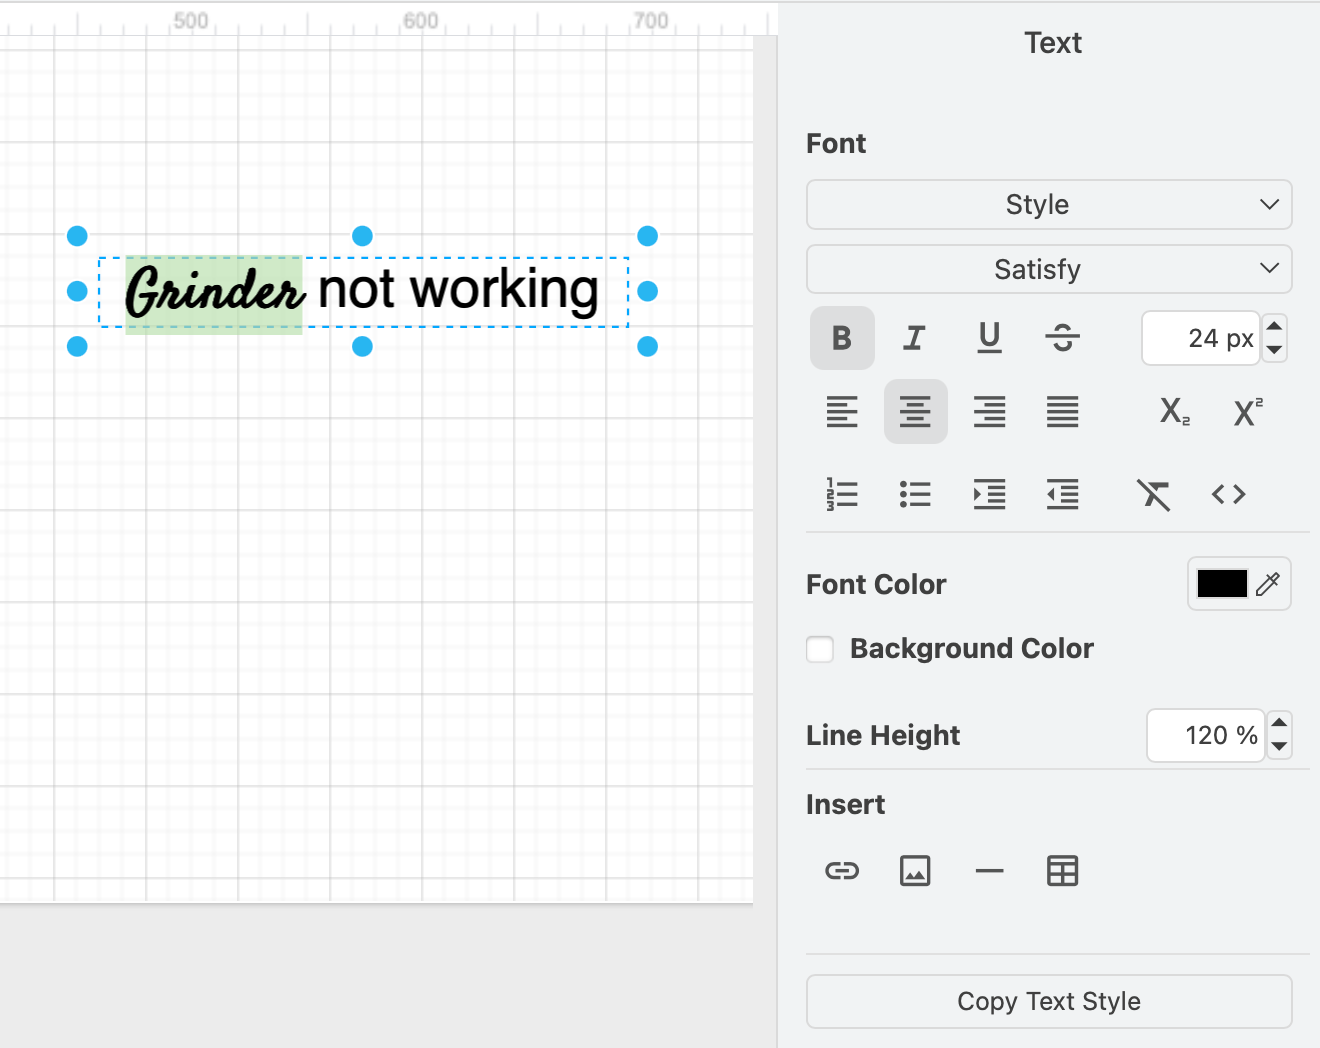Click the Text panel heading

tap(1053, 43)
